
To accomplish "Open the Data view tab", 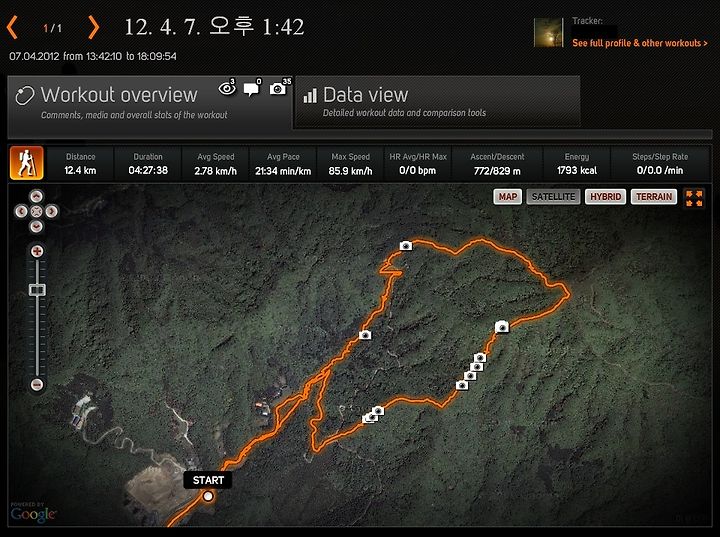I will 437,102.
